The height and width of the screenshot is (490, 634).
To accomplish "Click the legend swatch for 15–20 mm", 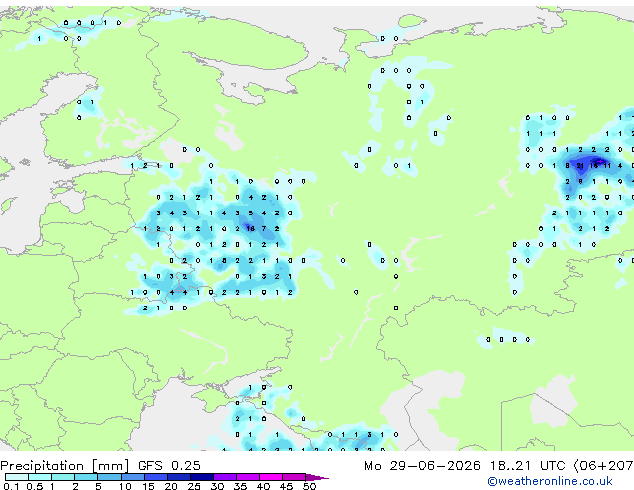I will [x=155, y=477].
